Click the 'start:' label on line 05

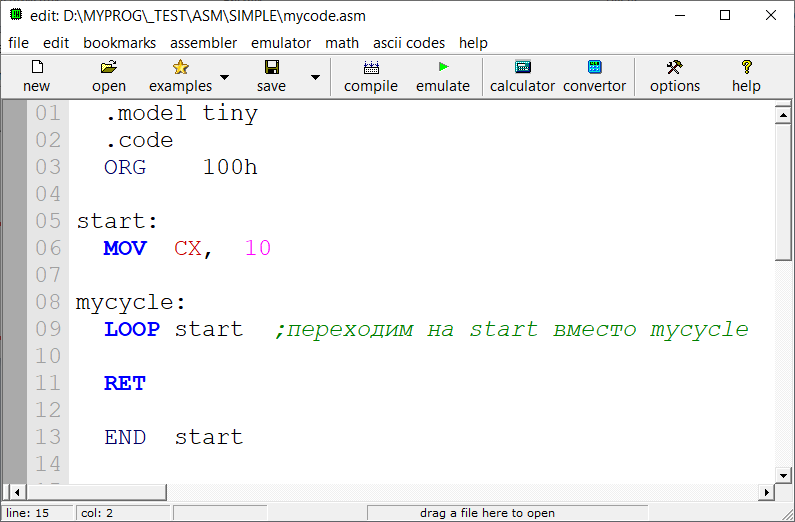pyautogui.click(x=118, y=221)
